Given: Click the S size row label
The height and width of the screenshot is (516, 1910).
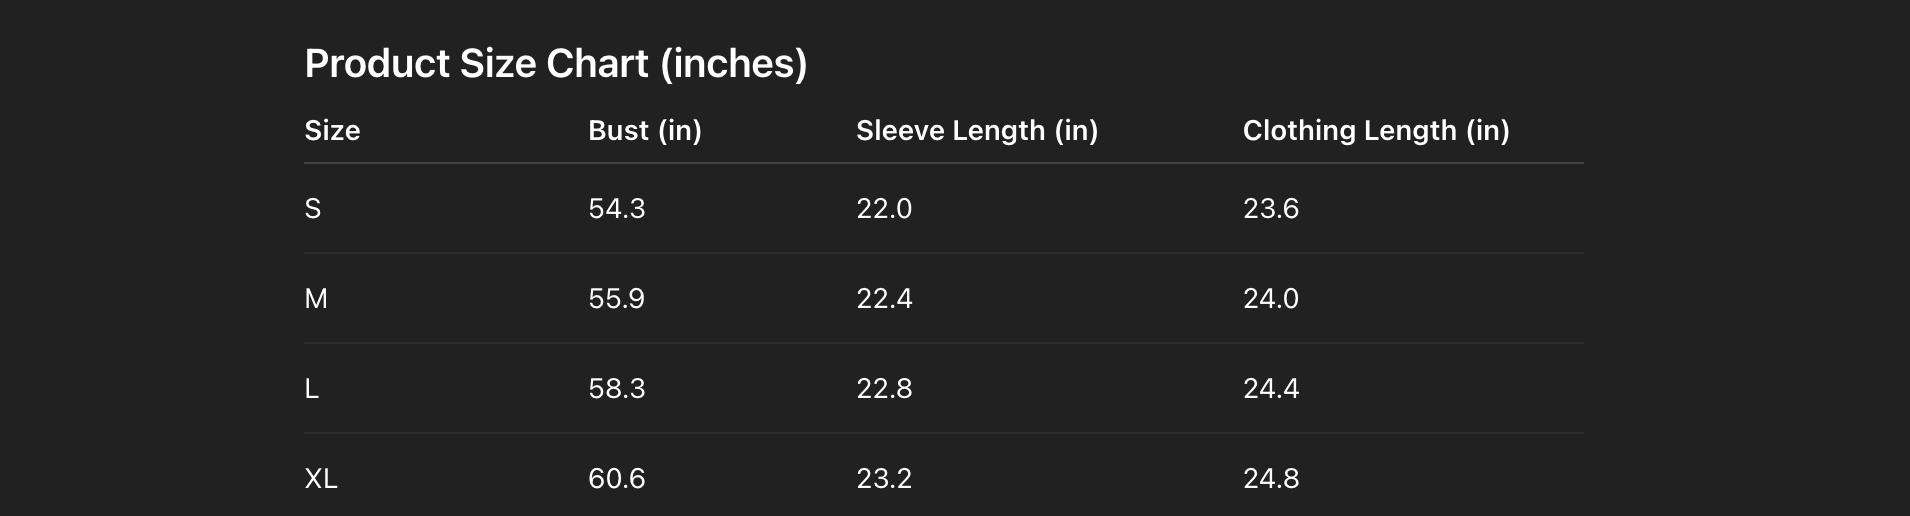Looking at the screenshot, I should 313,209.
